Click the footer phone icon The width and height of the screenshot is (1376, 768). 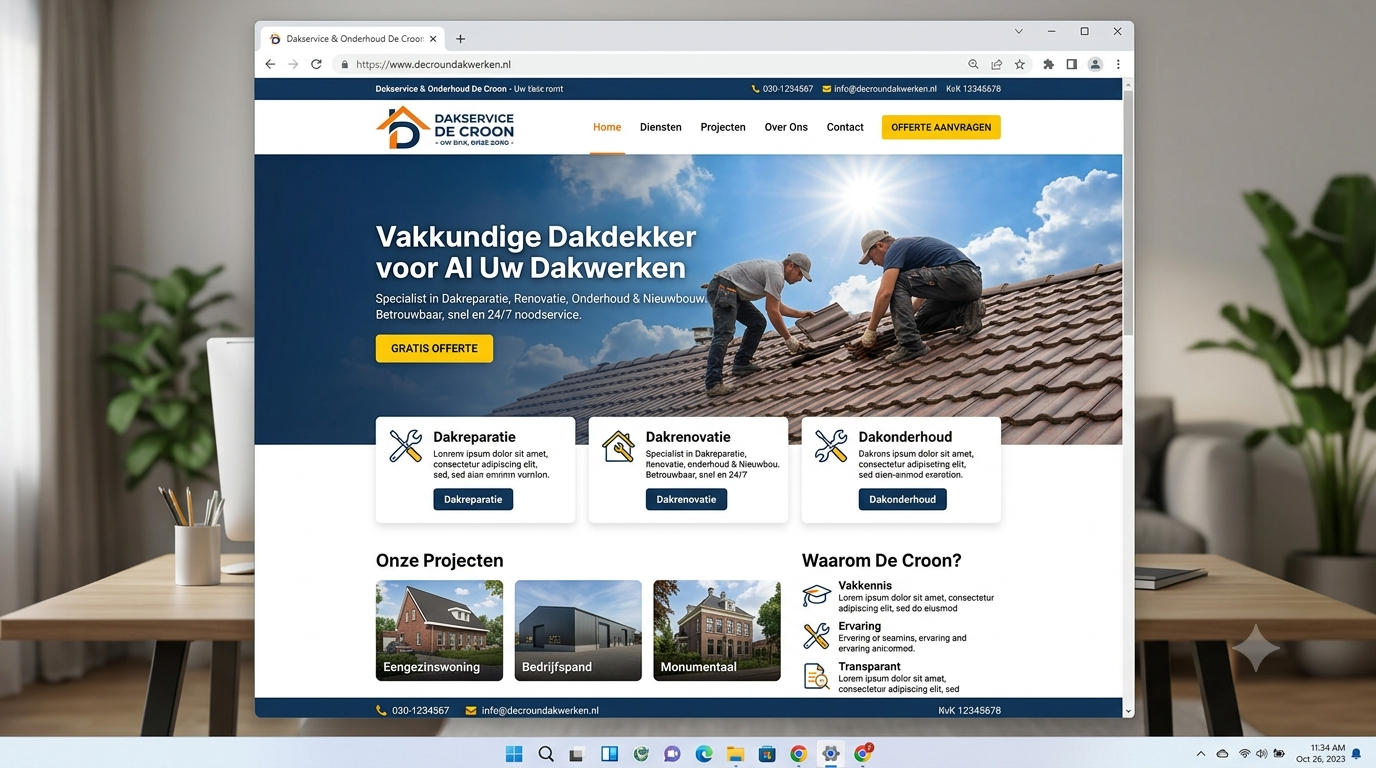[x=381, y=710]
